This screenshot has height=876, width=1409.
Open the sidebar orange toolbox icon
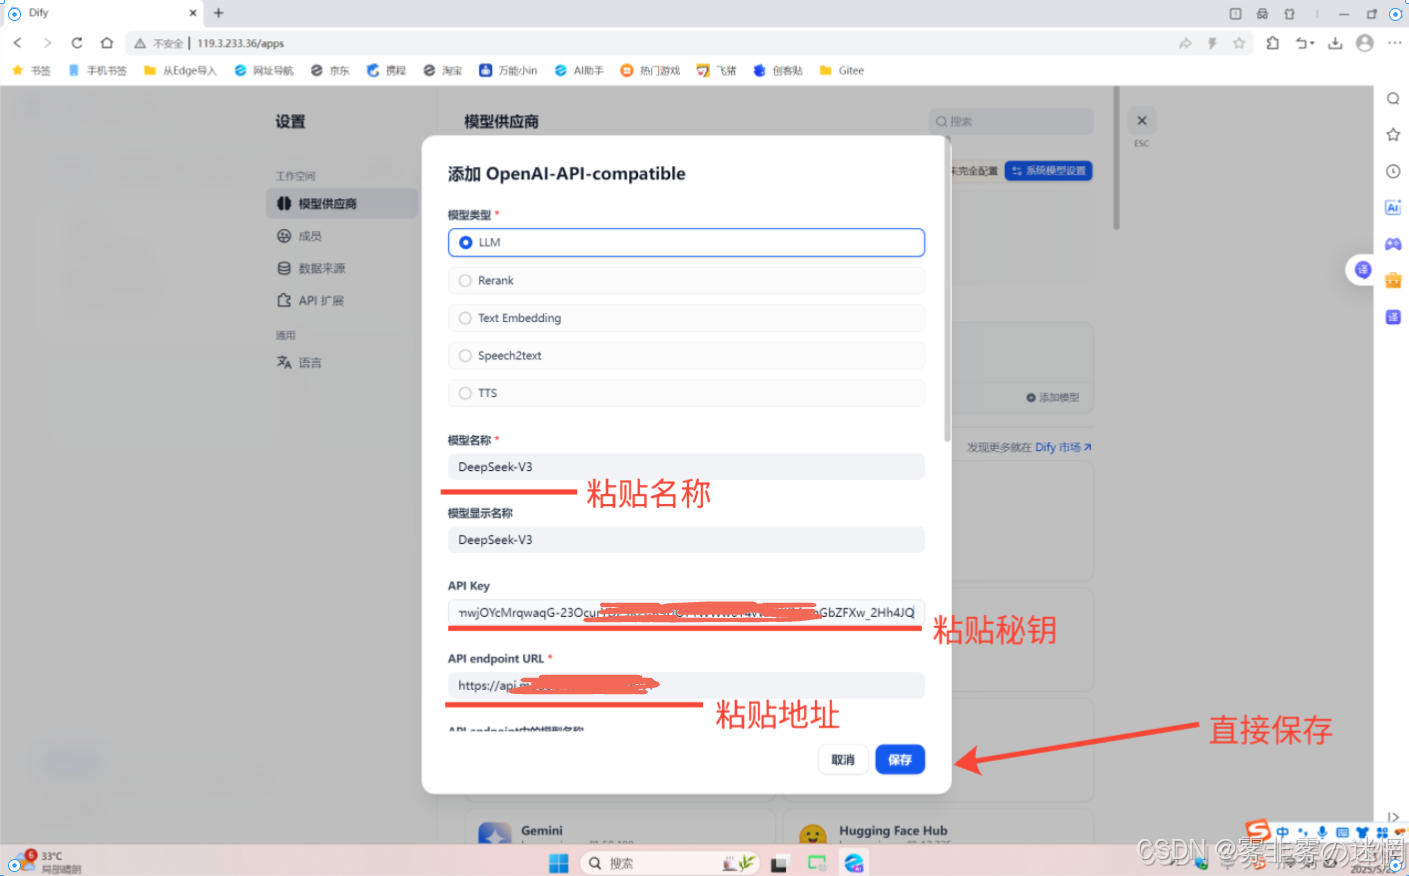pos(1393,280)
